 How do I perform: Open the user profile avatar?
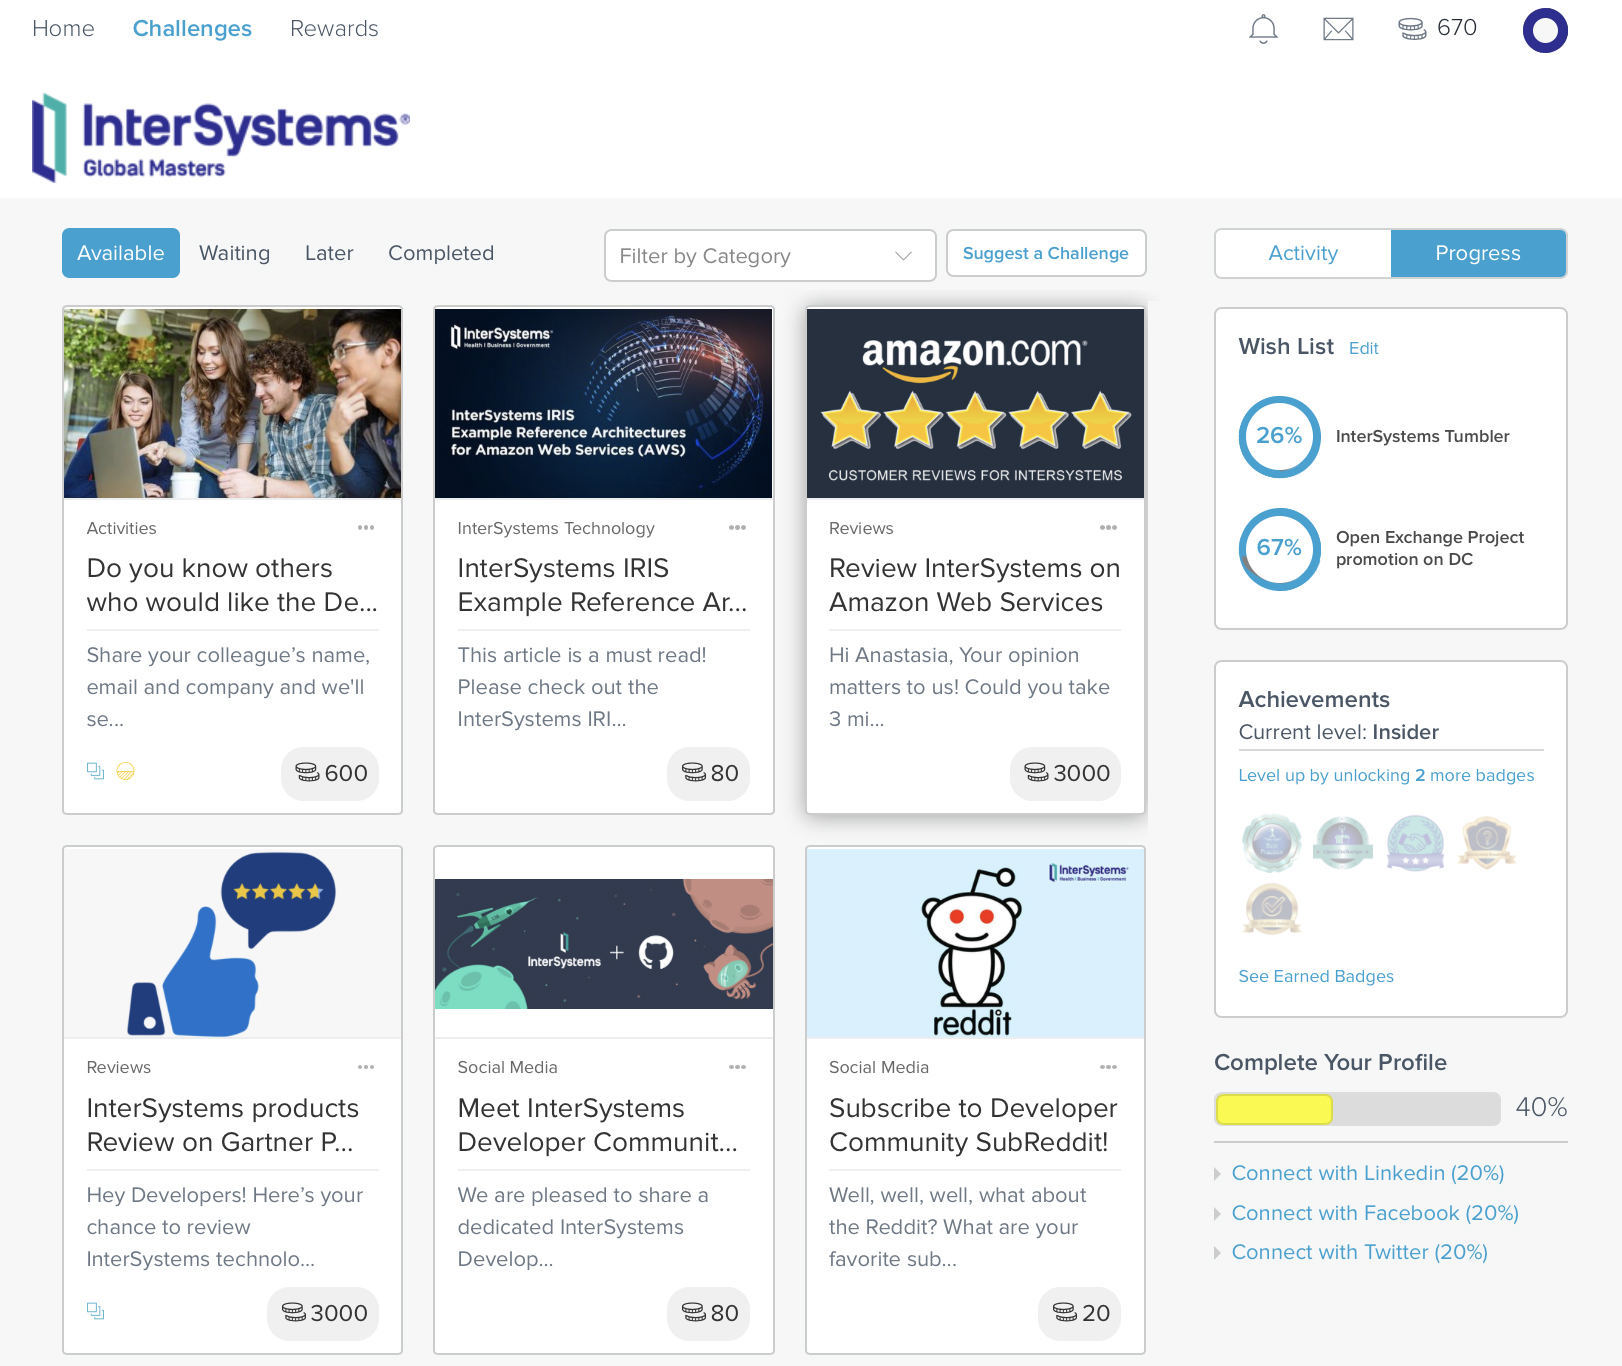(x=1545, y=30)
